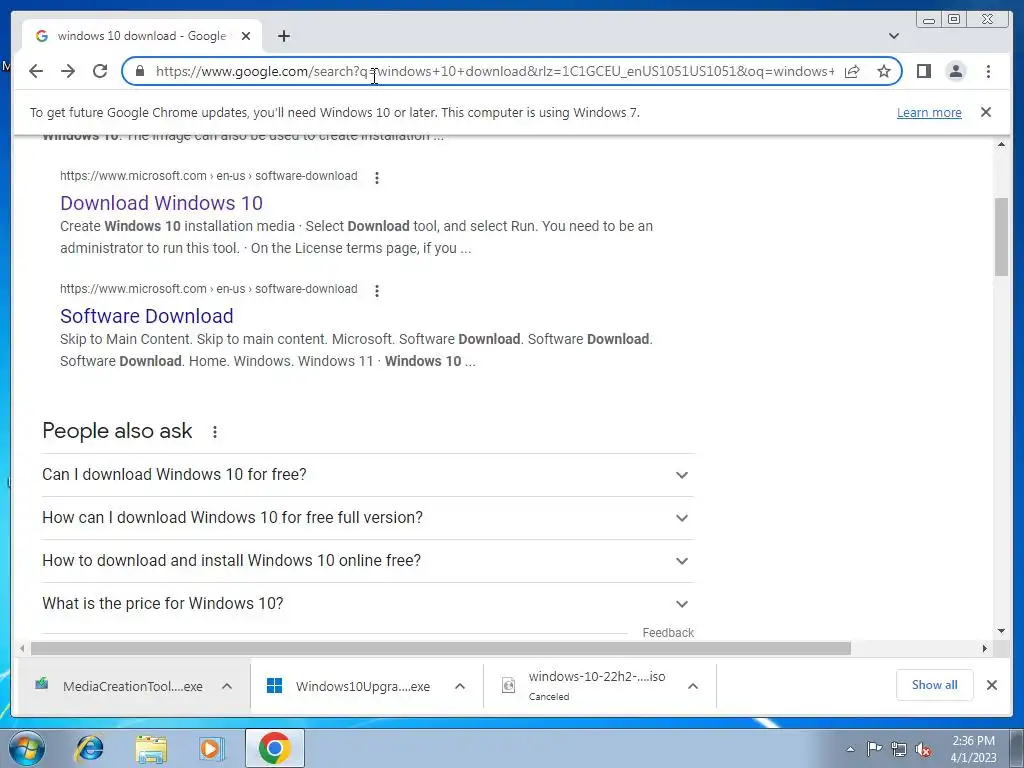Open muted volume tray icon
The width and height of the screenshot is (1024, 768).
click(923, 749)
